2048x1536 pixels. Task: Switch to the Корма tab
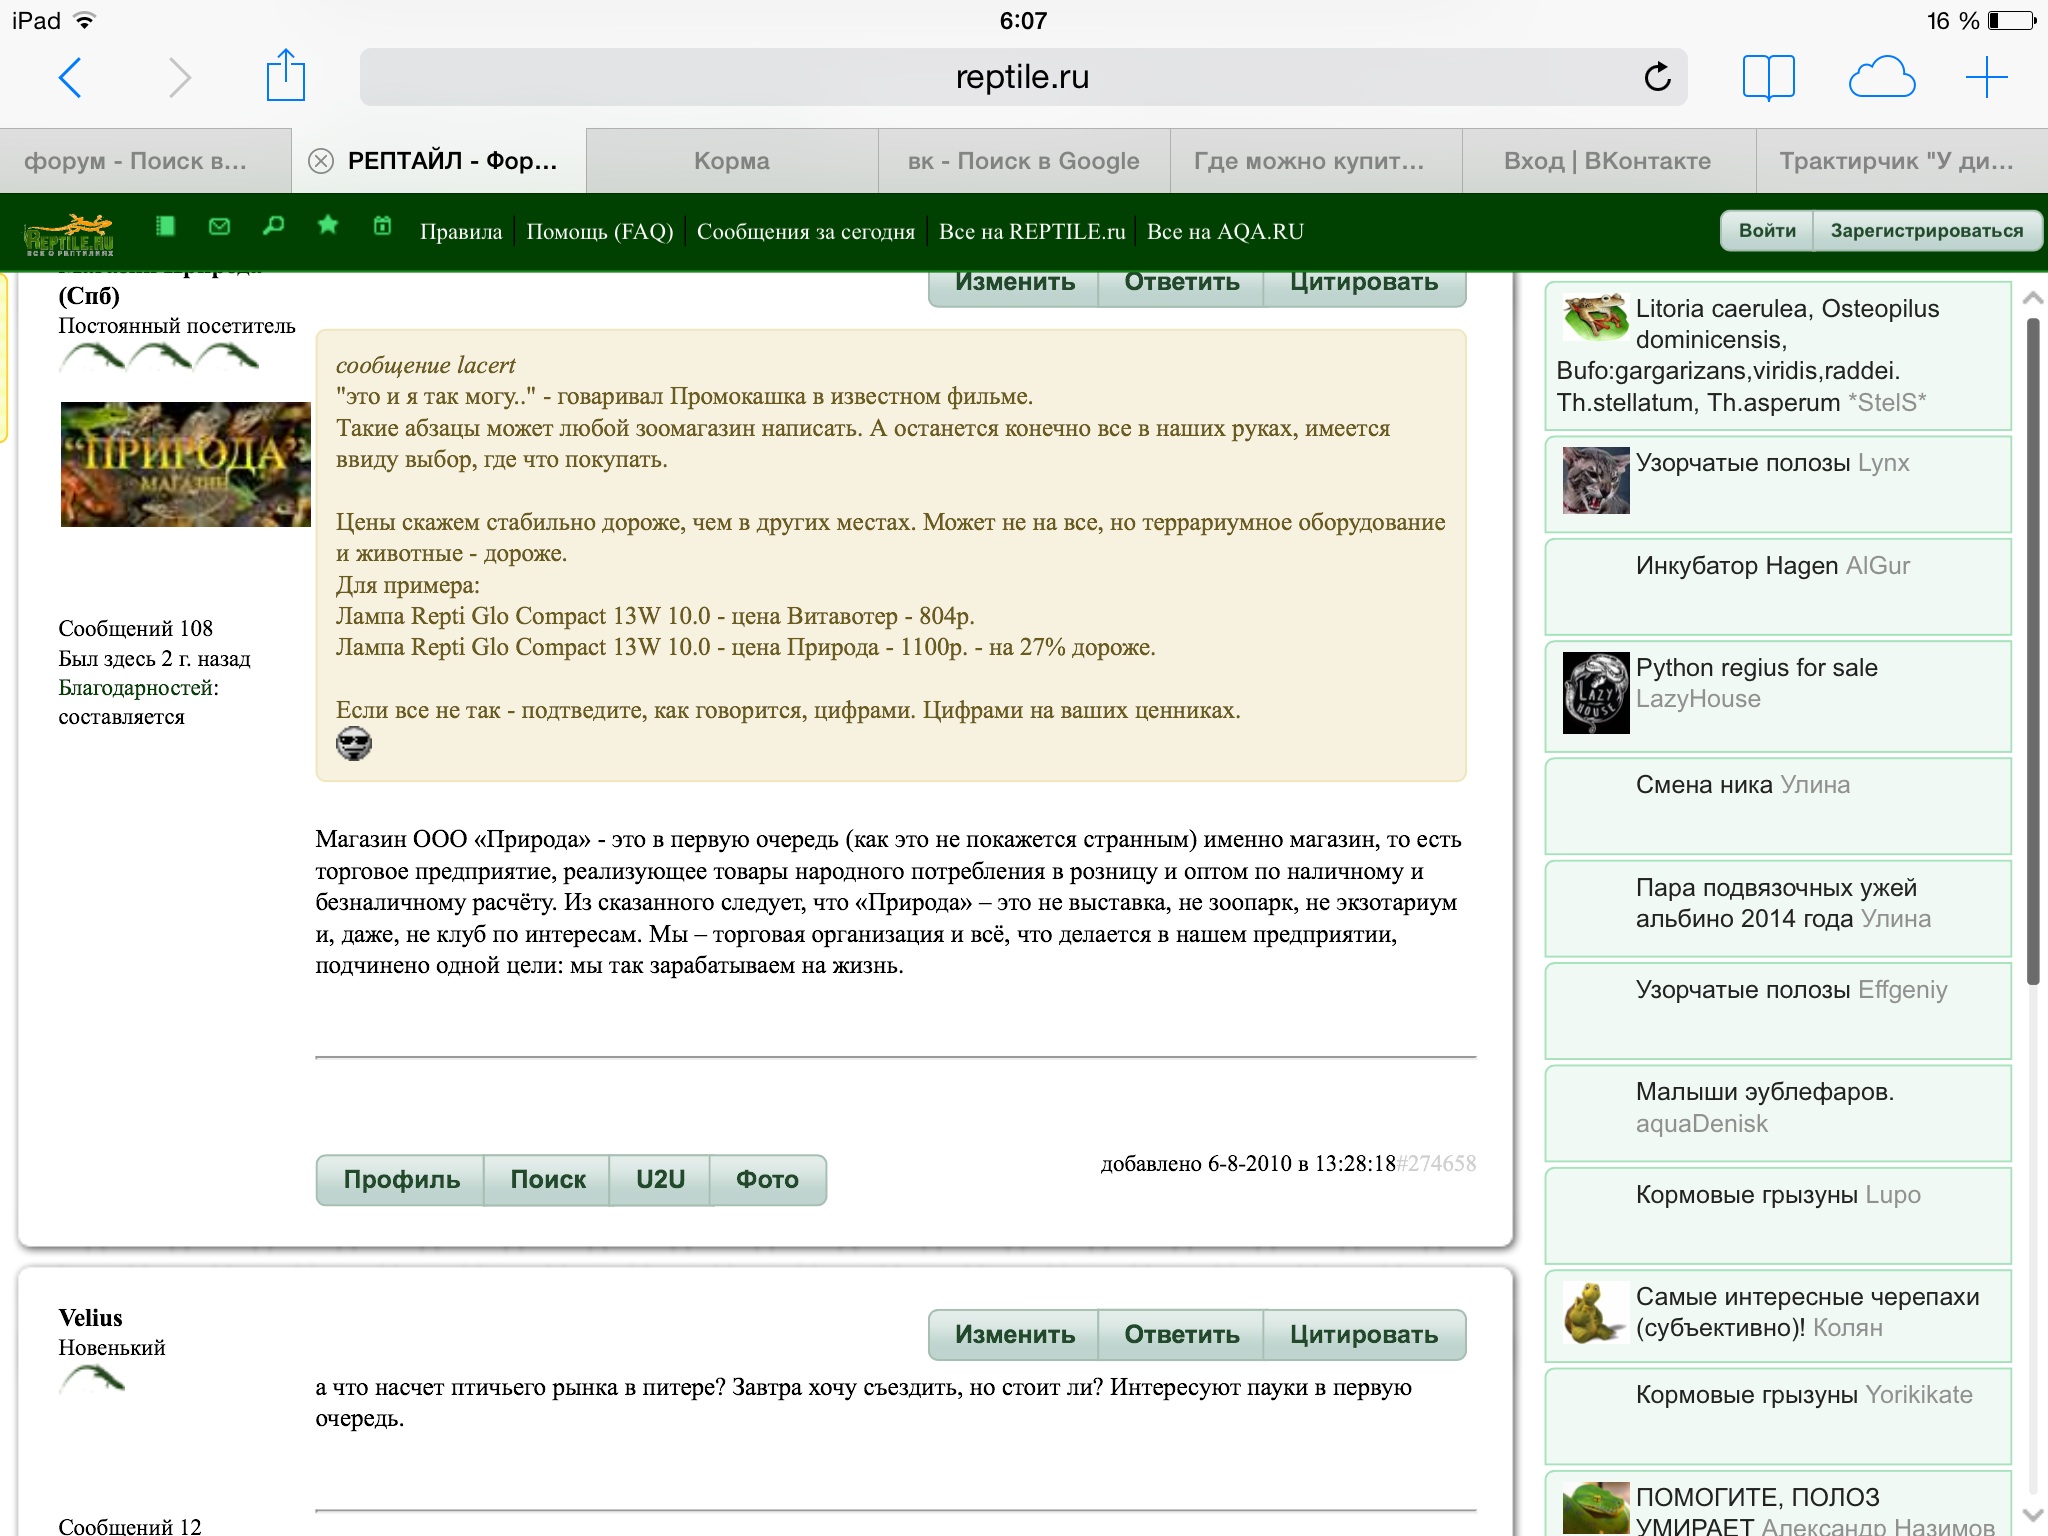732,161
